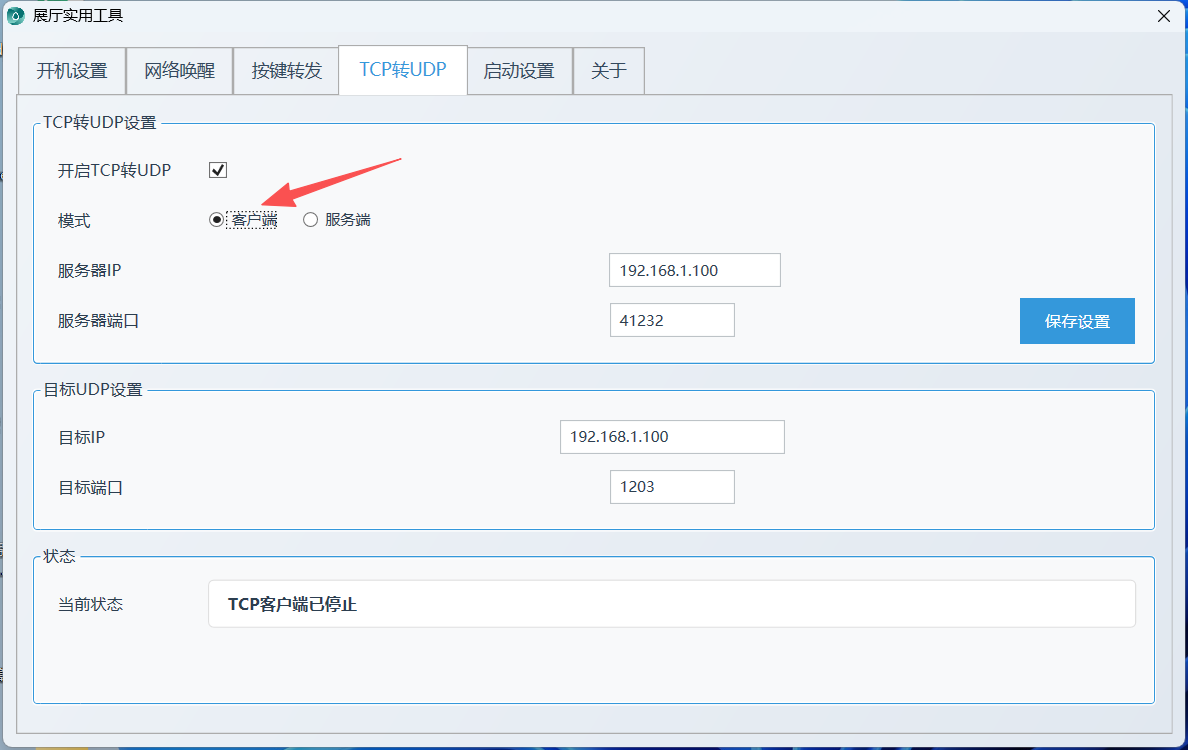
Task: Show the 关于 tab
Action: 608,71
